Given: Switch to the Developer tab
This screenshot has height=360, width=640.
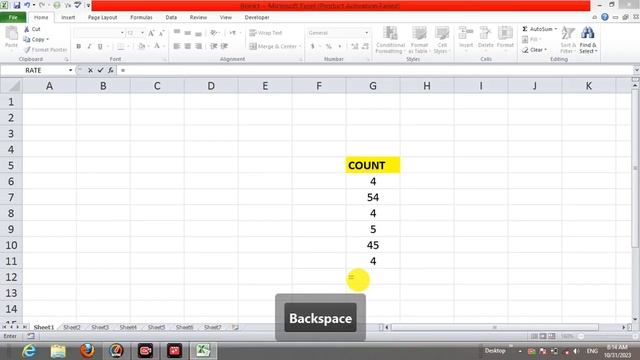Looking at the screenshot, I should point(257,18).
